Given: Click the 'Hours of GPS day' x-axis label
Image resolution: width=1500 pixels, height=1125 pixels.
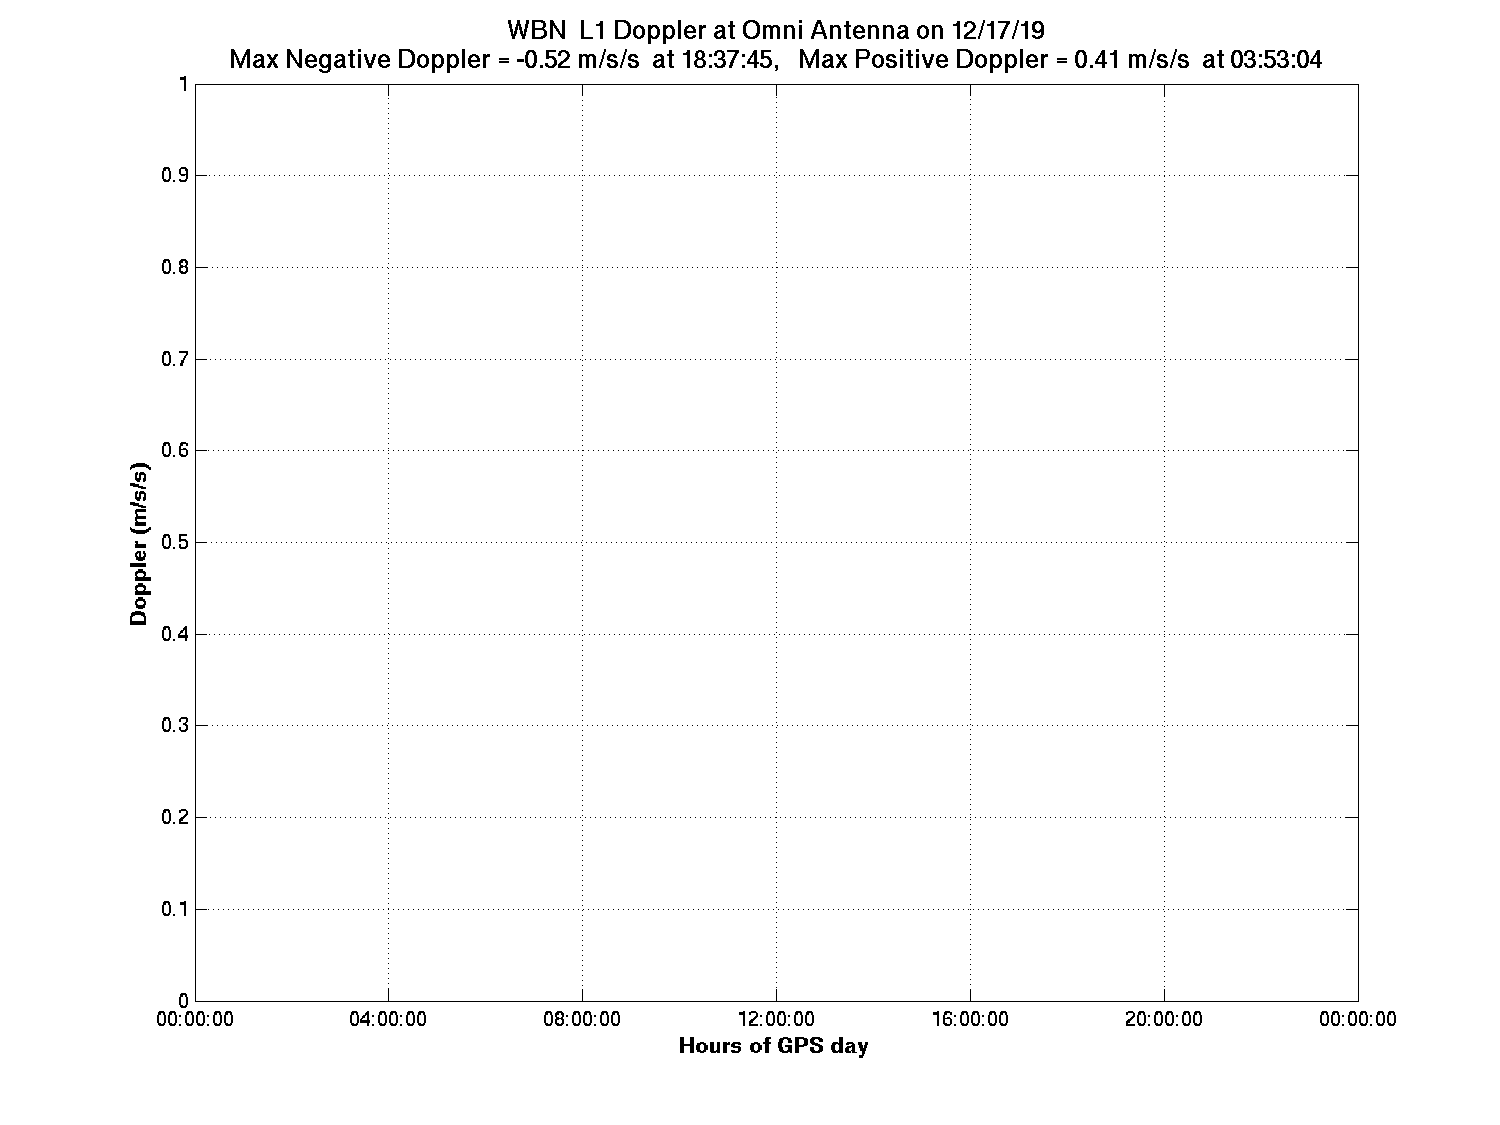Looking at the screenshot, I should (x=774, y=1046).
